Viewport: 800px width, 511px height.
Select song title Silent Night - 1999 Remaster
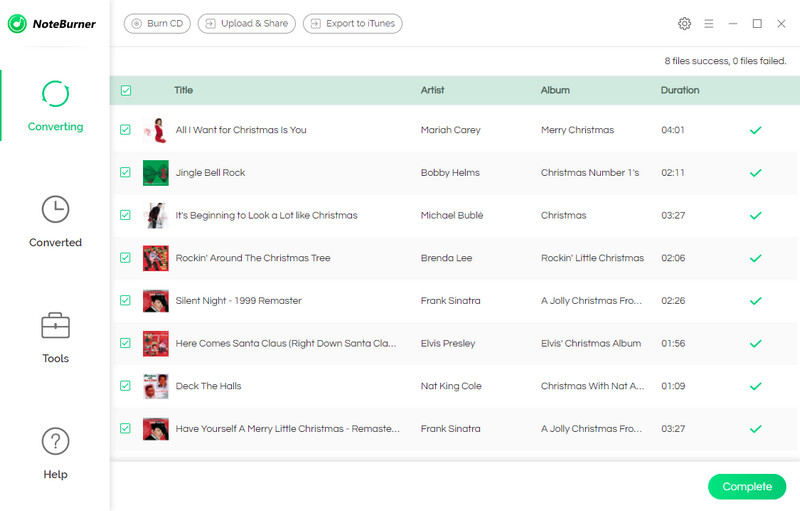(x=238, y=300)
